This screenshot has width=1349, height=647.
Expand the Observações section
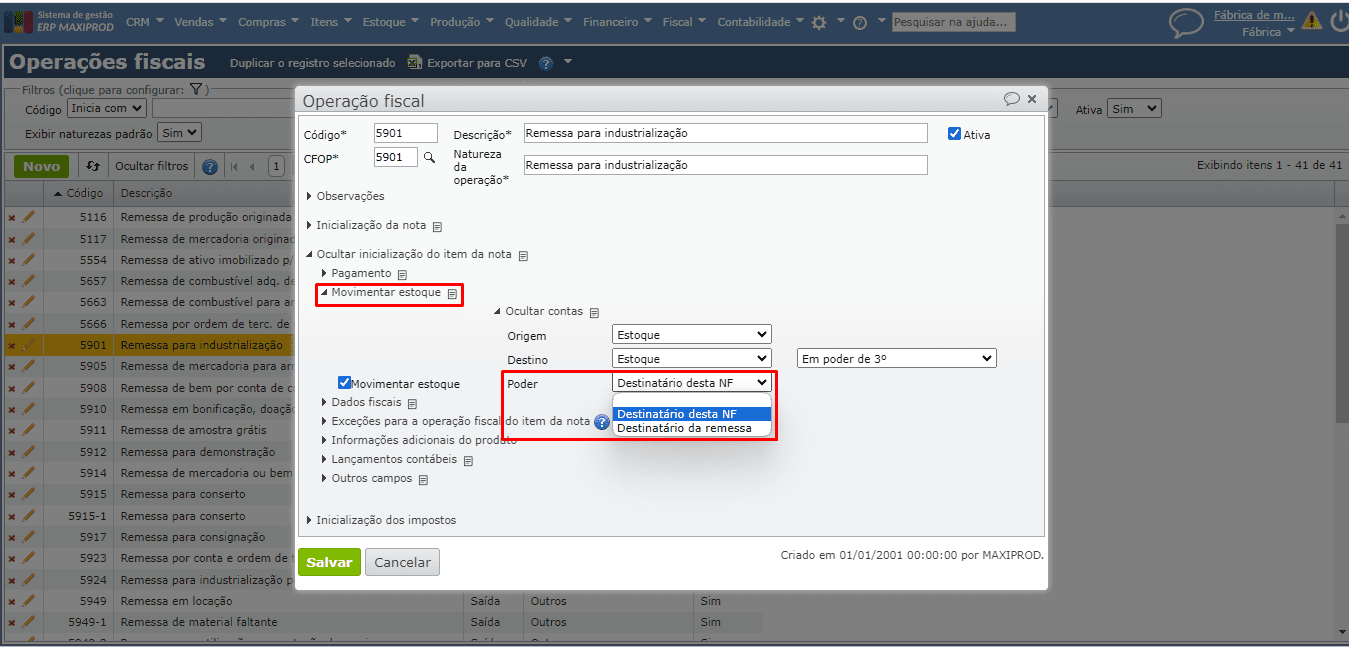(345, 196)
